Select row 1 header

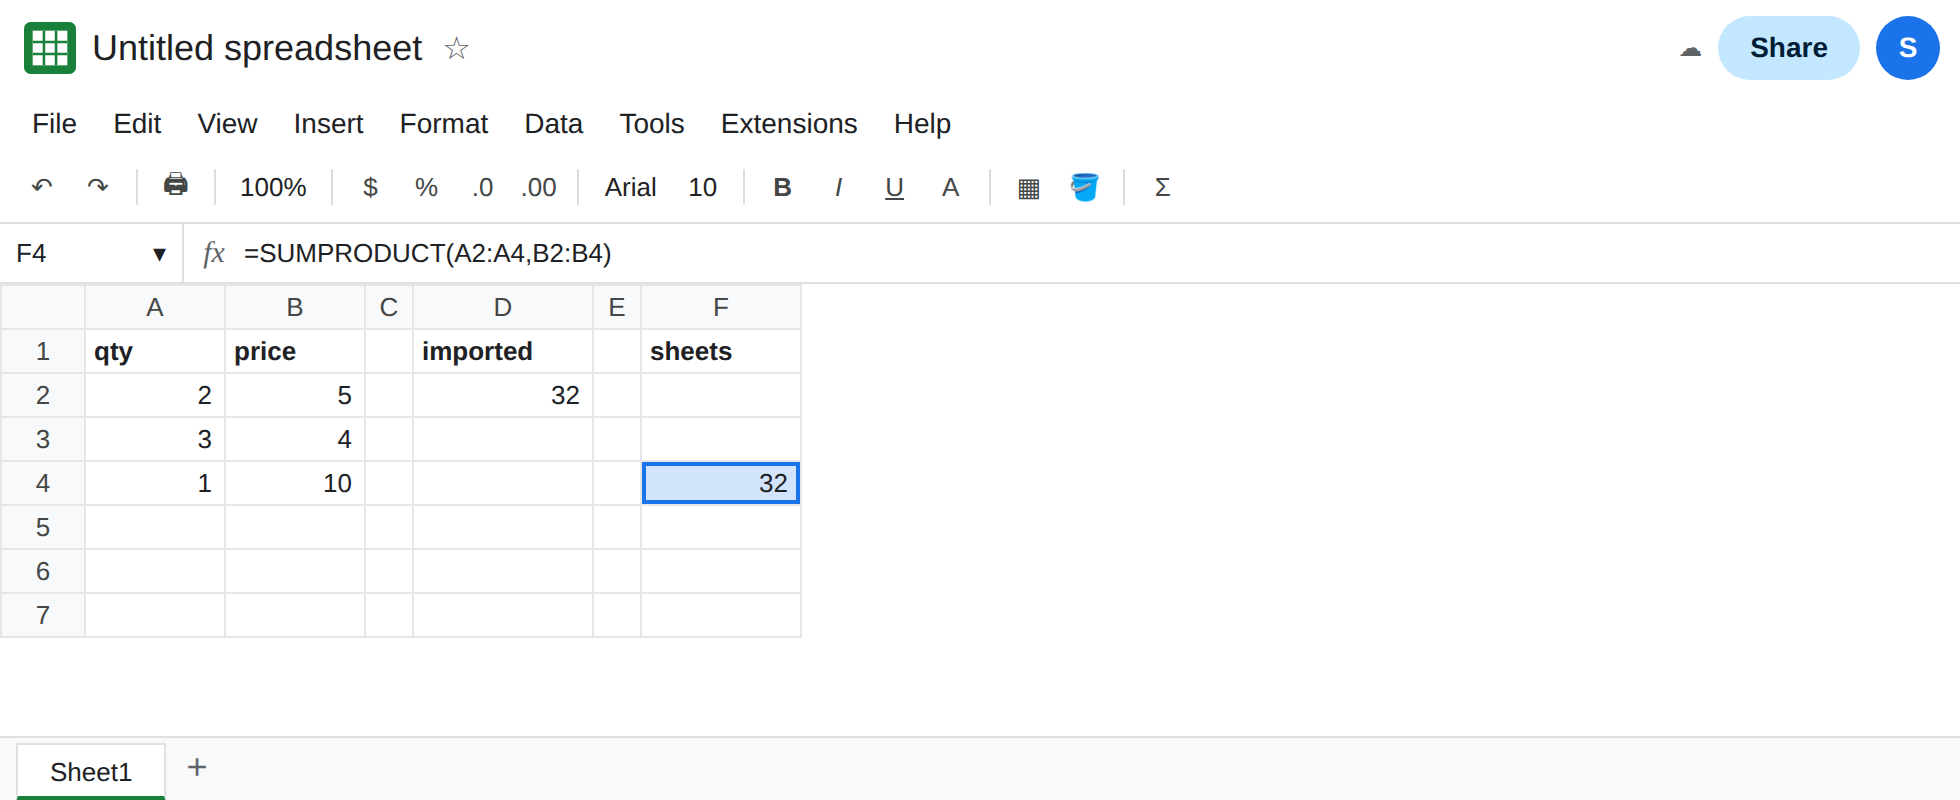pos(43,351)
